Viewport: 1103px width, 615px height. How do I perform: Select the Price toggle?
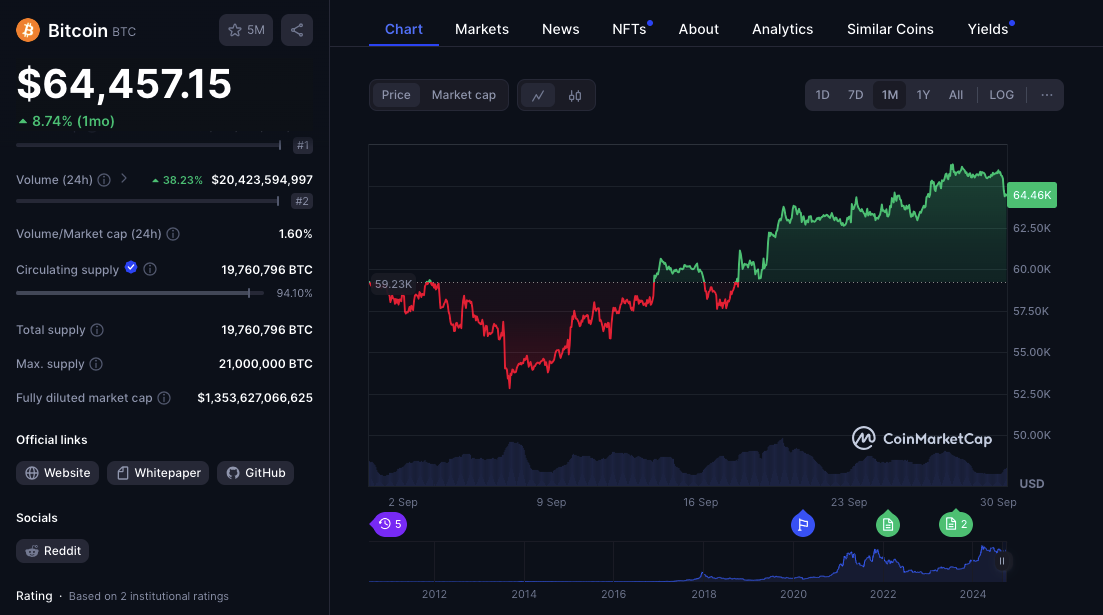(396, 95)
